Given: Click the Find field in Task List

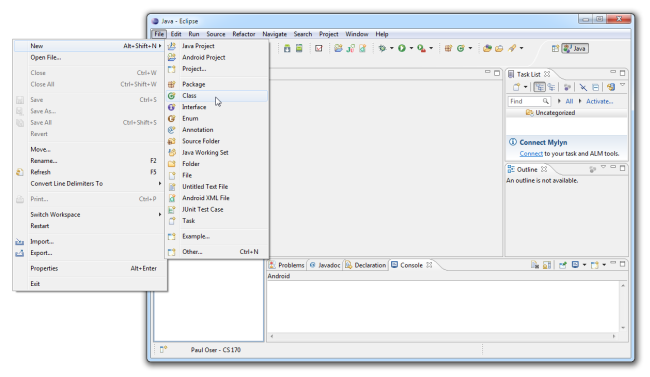Looking at the screenshot, I should click(529, 101).
